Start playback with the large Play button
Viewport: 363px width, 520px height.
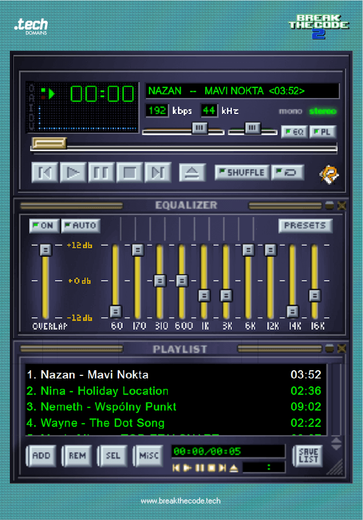pyautogui.click(x=73, y=172)
